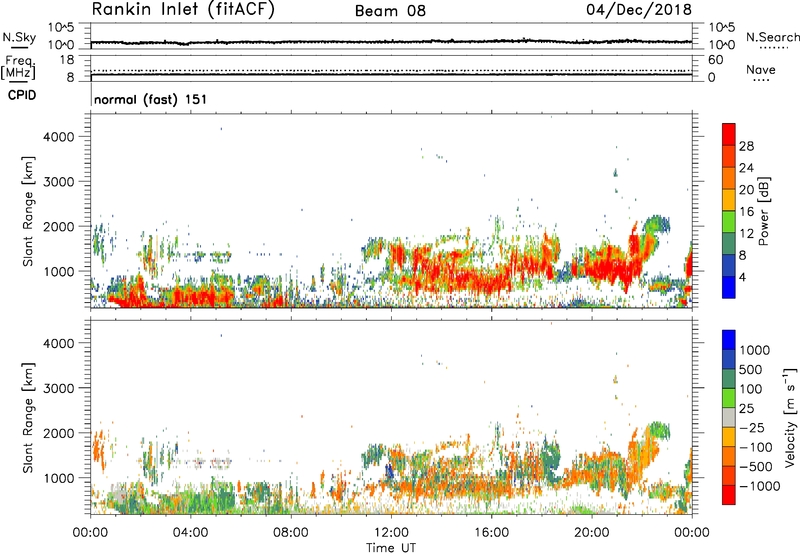
Task: Click the '08:00' time tick label
Action: coord(291,533)
